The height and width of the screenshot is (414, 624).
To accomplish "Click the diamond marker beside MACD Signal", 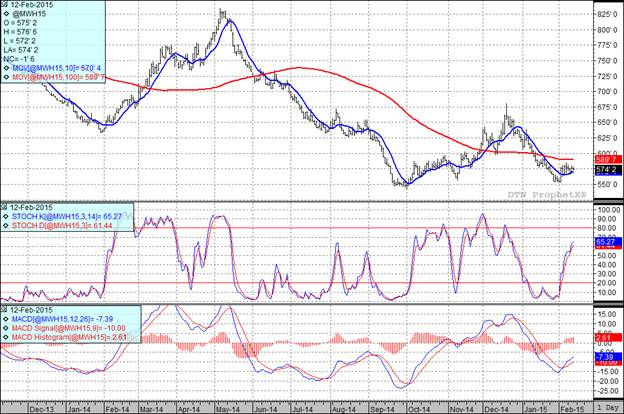I will [x=6, y=328].
